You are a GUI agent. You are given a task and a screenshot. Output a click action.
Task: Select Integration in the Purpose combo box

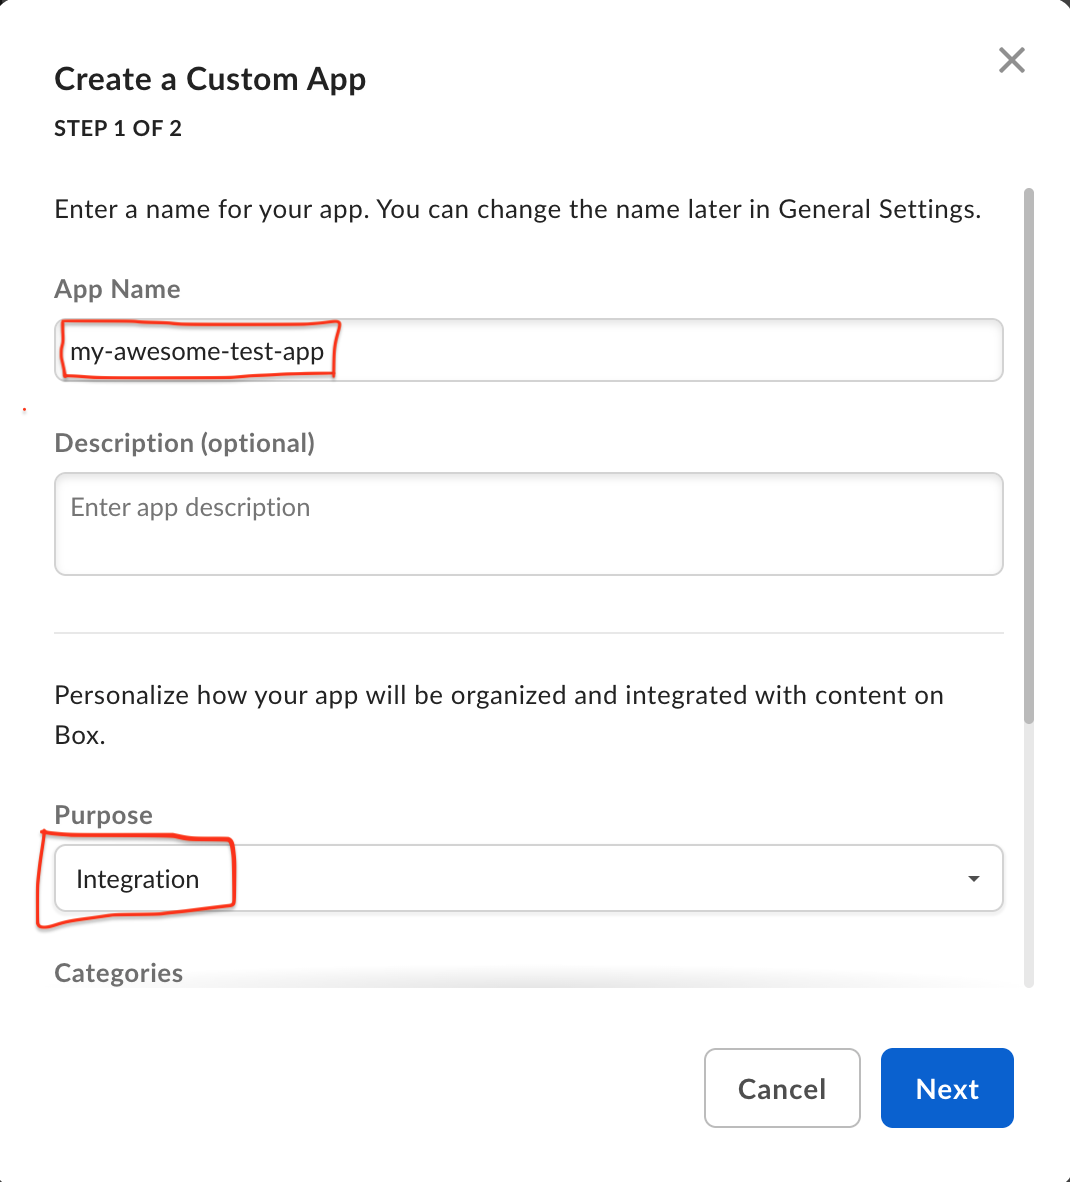137,878
